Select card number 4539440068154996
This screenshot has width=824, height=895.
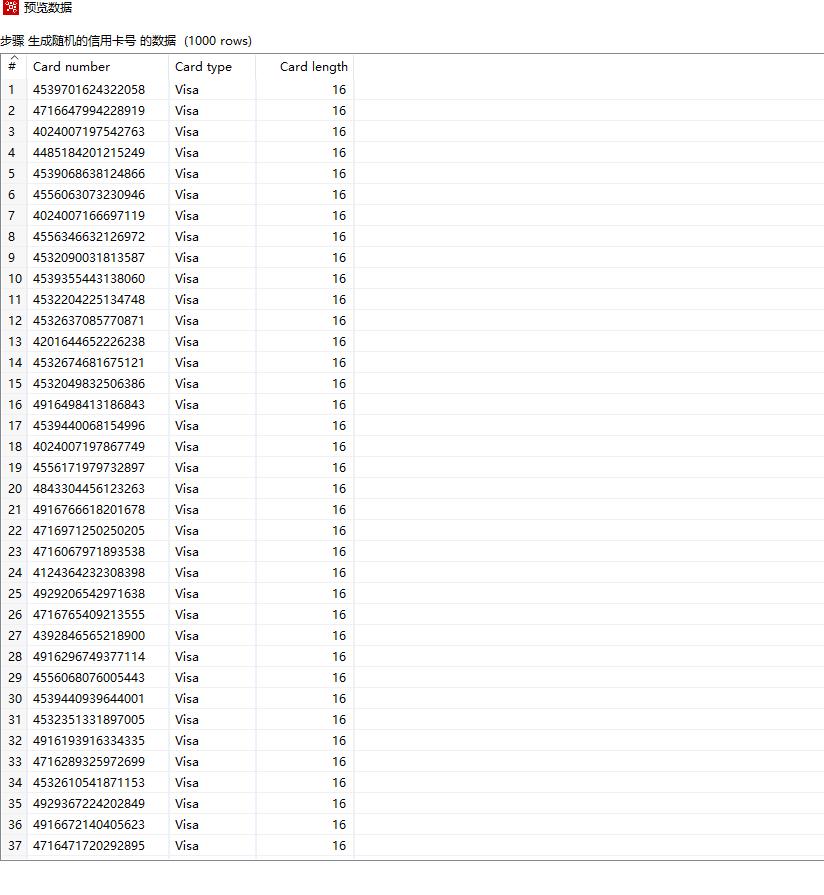(89, 426)
